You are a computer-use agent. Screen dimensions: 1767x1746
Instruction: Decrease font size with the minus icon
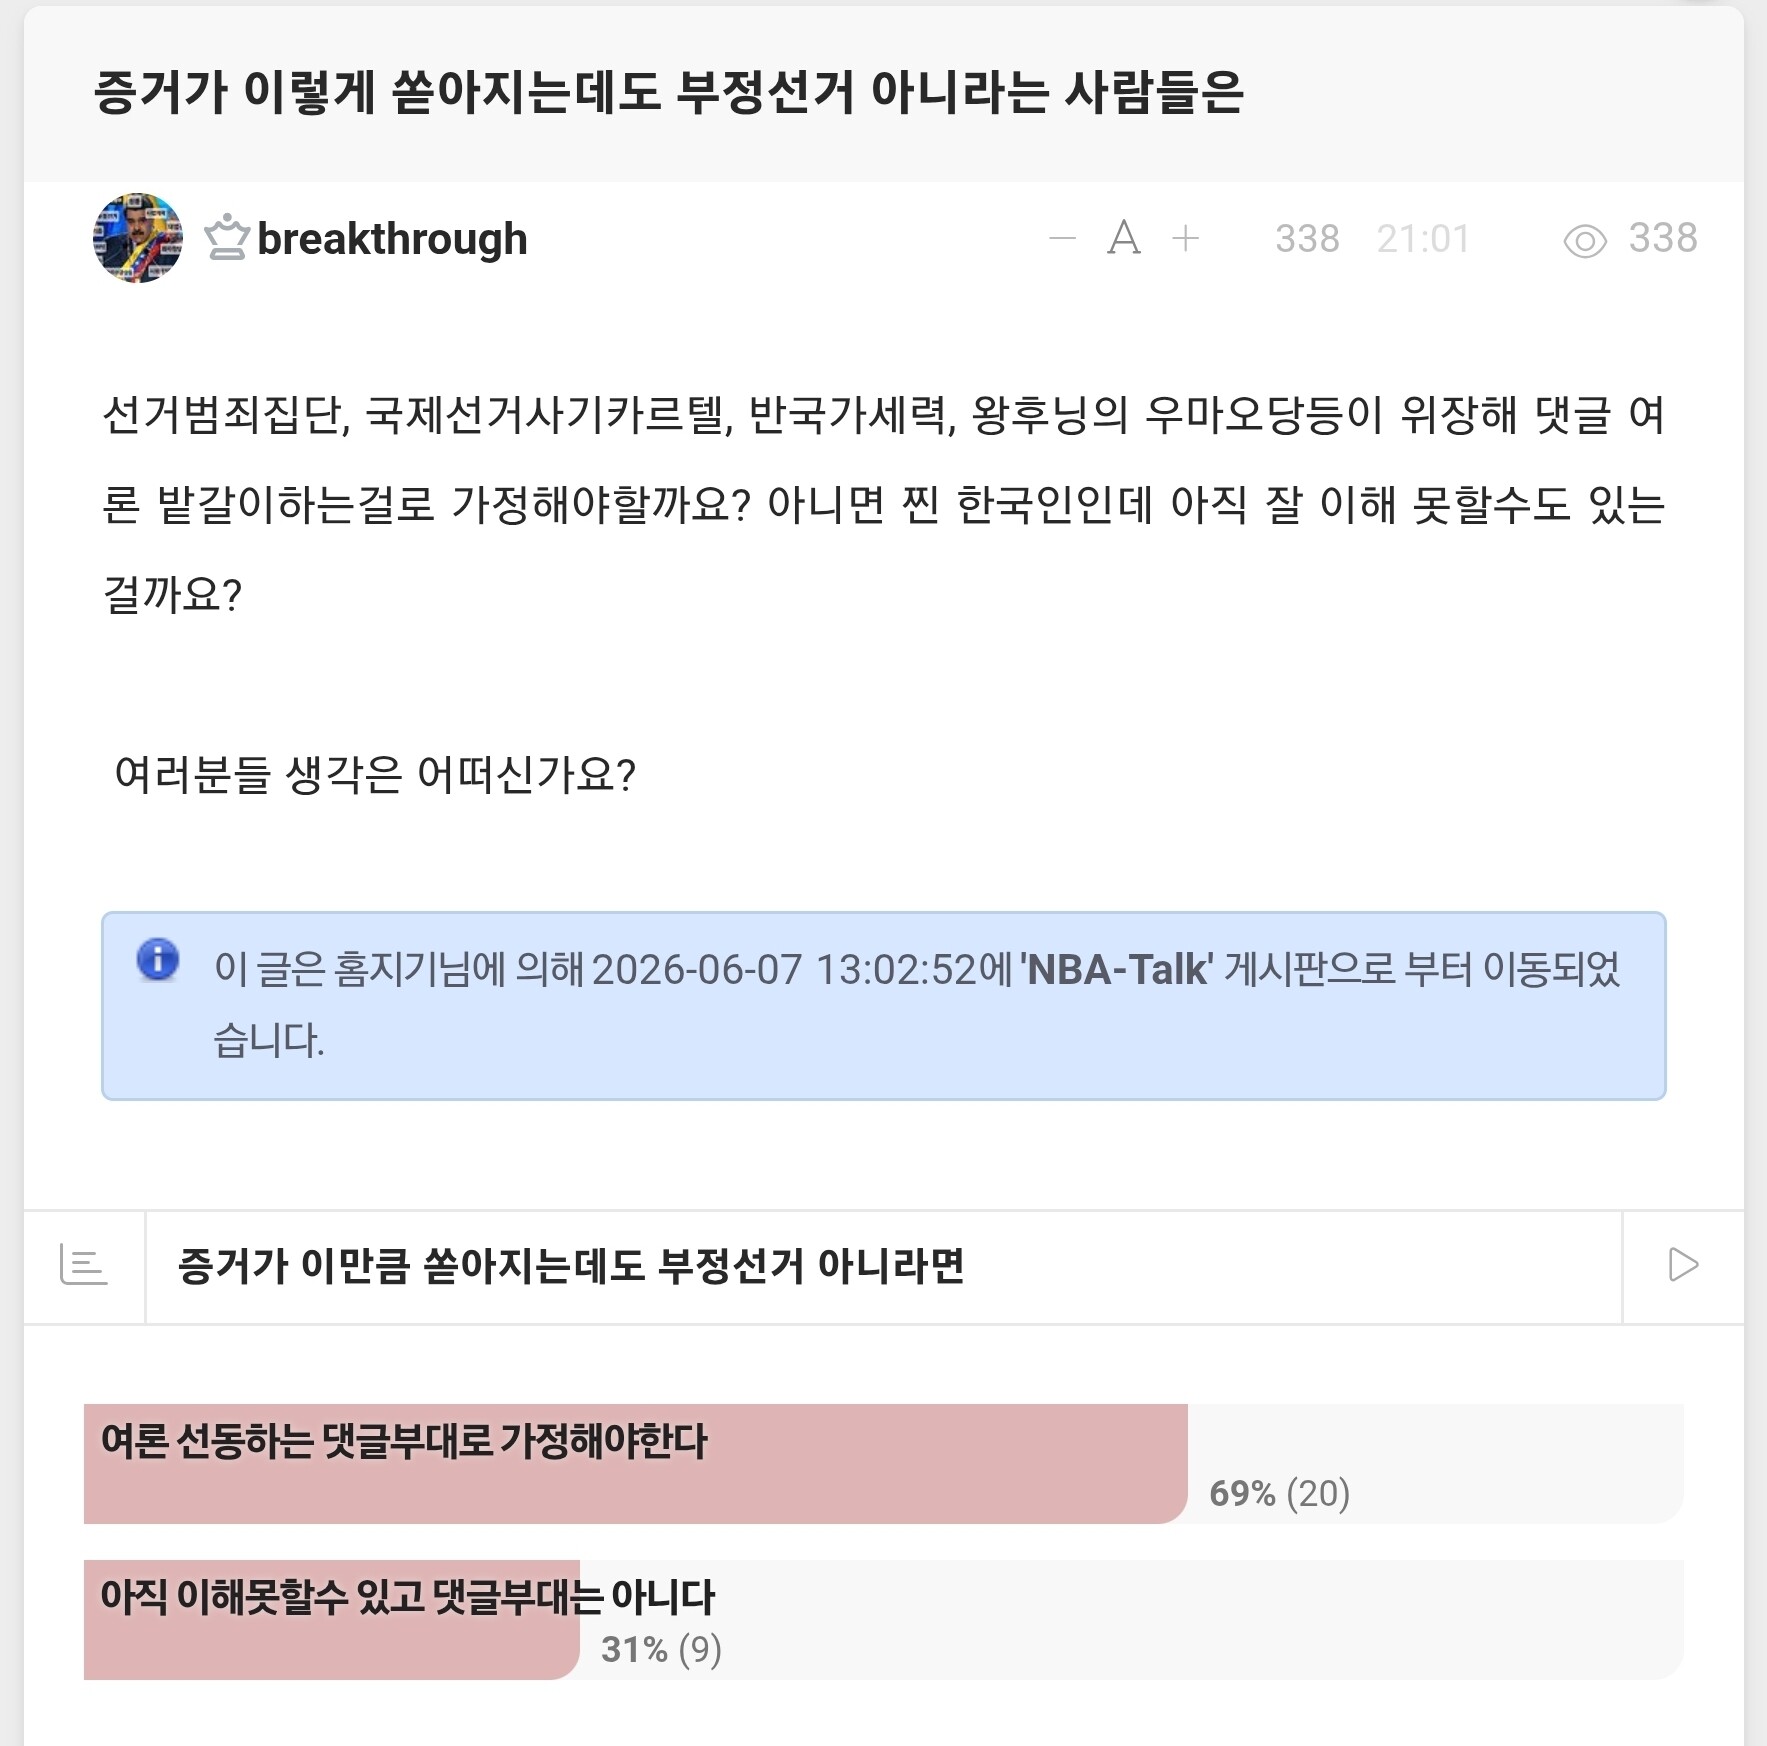pyautogui.click(x=1062, y=238)
